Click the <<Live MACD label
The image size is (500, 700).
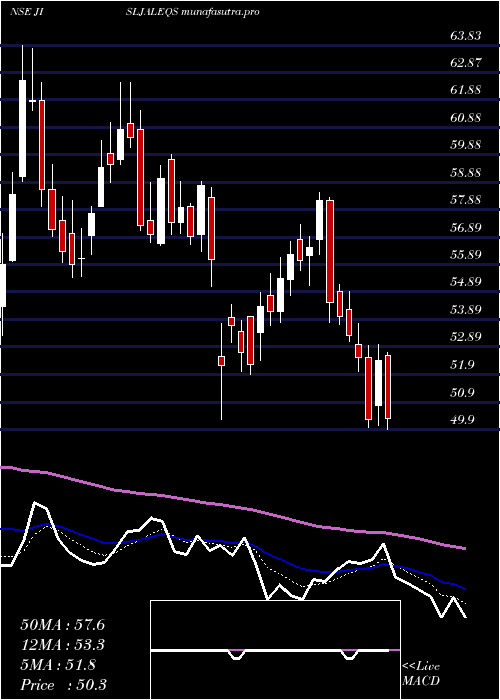421,674
